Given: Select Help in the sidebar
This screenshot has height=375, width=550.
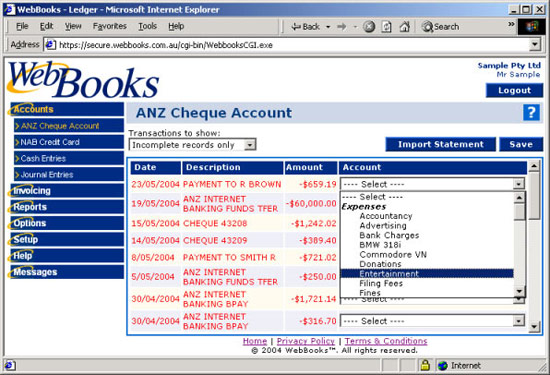Looking at the screenshot, I should tap(67, 256).
